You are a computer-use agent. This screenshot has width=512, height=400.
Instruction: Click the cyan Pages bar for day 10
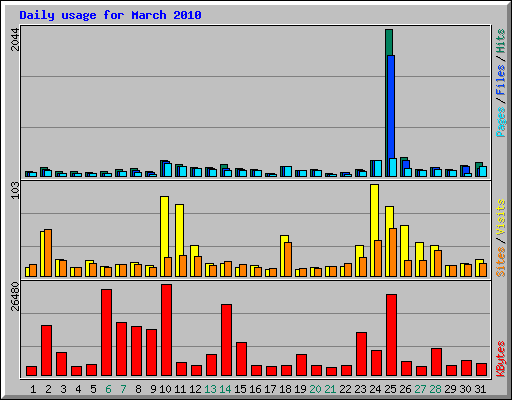click(168, 170)
